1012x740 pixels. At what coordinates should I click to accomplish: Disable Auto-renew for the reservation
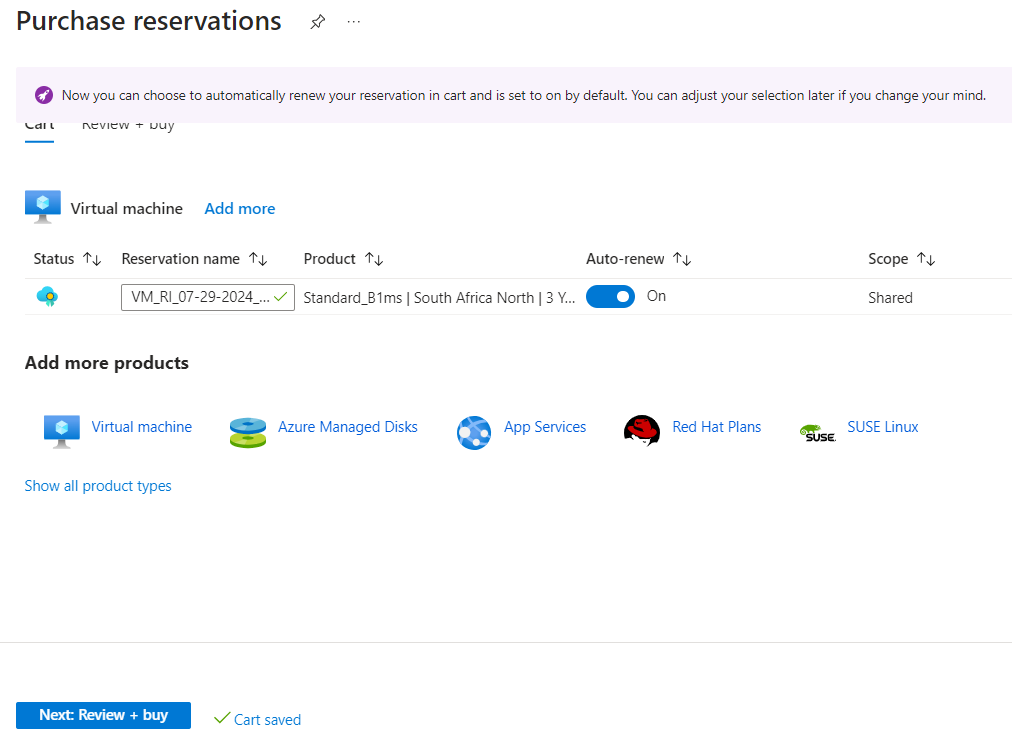[x=610, y=296]
